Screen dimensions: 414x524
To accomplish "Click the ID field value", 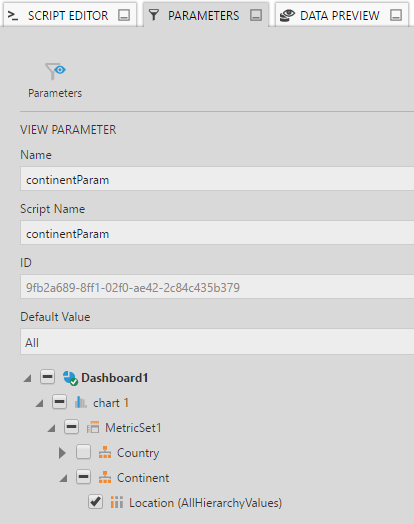I will (x=217, y=287).
